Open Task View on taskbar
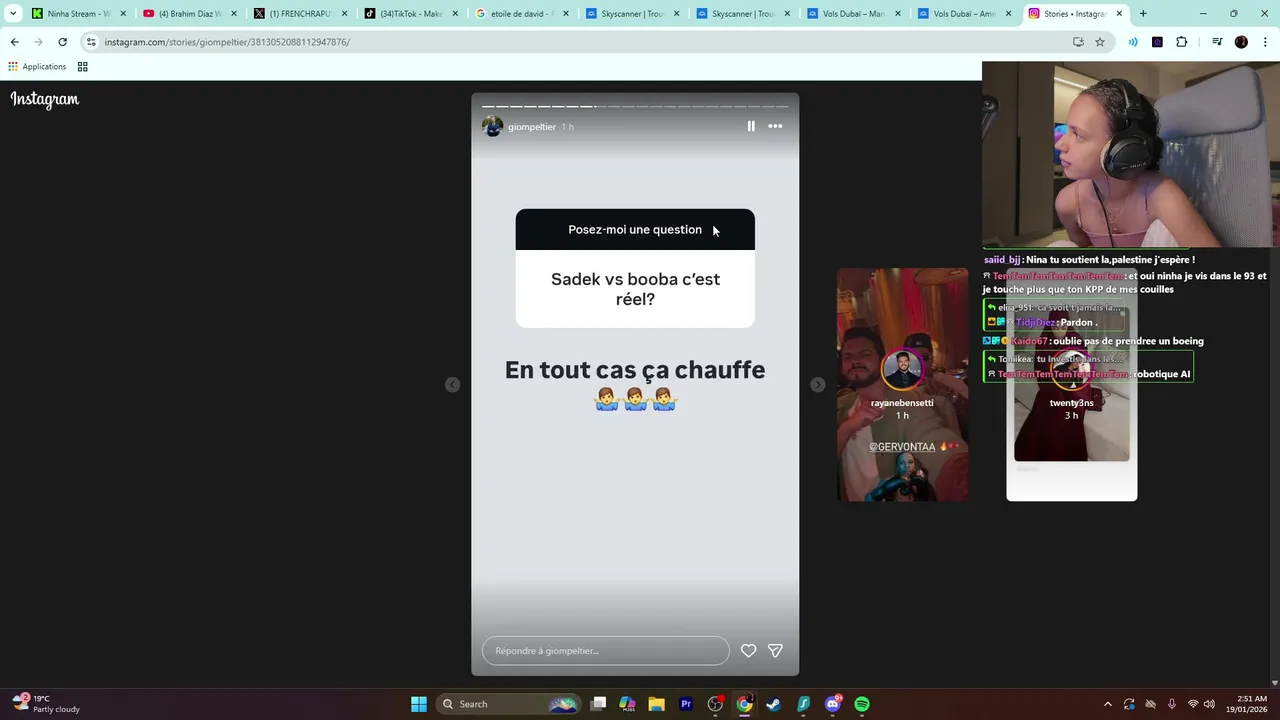Viewport: 1280px width, 720px height. [598, 704]
